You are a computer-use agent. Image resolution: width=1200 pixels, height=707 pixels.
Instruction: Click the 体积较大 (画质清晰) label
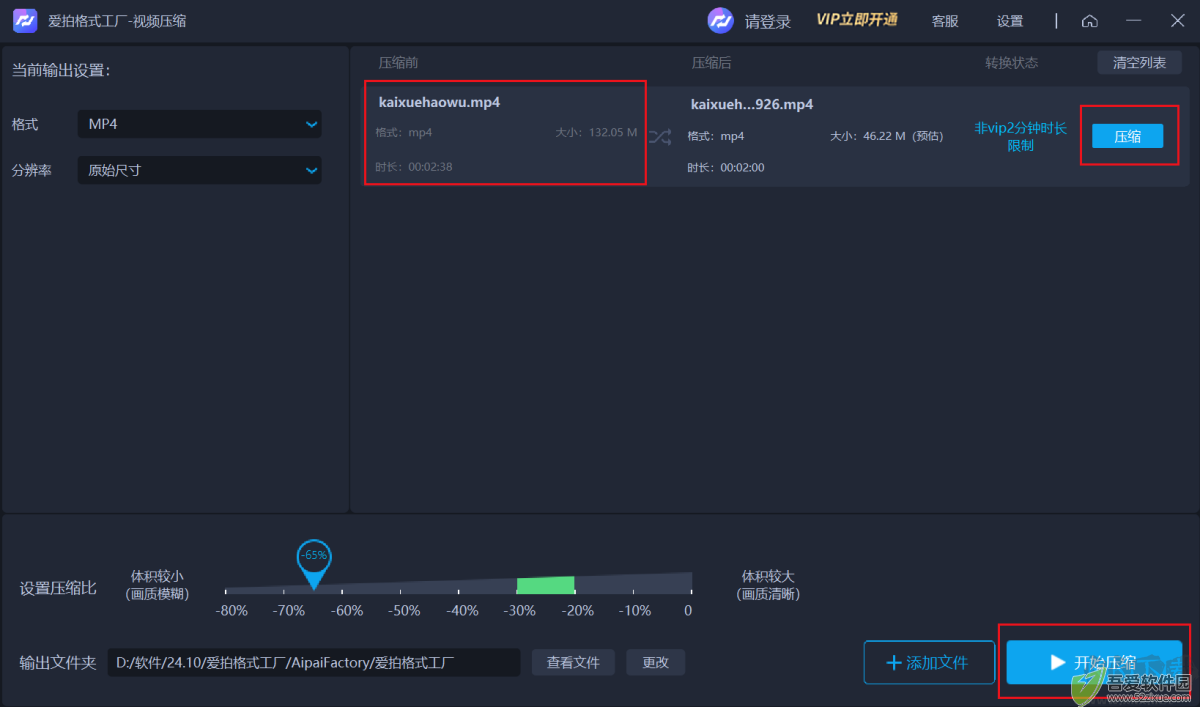point(768,585)
